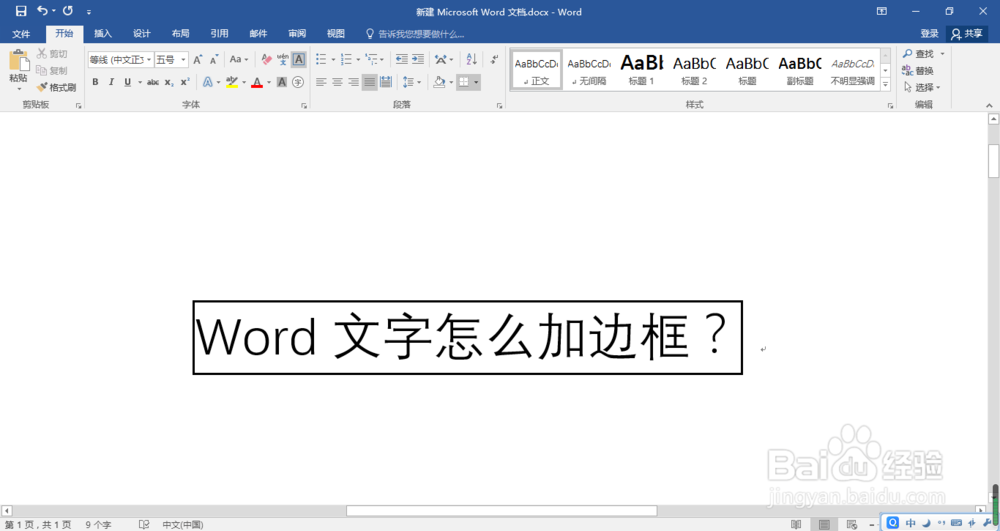
Task: Click the sort A-Z icon
Action: pyautogui.click(x=471, y=59)
